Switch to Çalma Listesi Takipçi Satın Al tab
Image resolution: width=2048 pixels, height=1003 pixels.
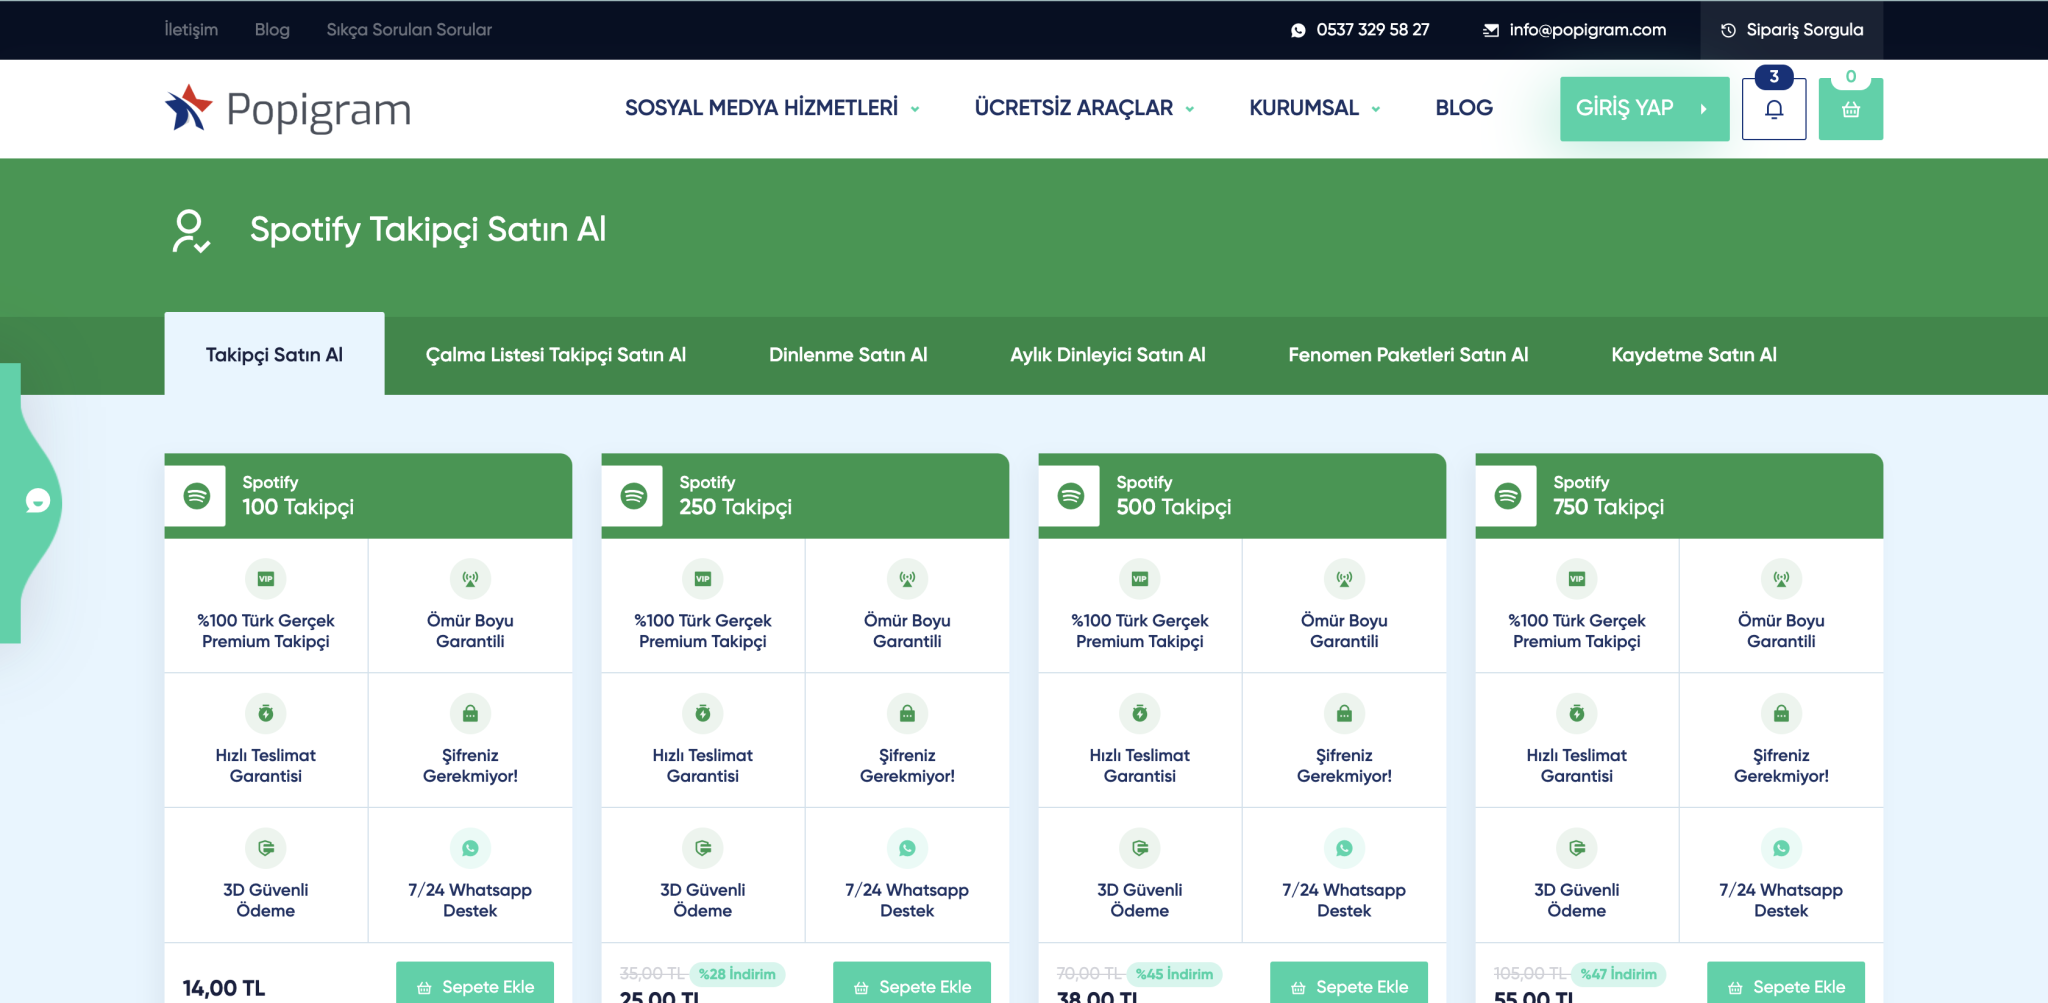[556, 355]
